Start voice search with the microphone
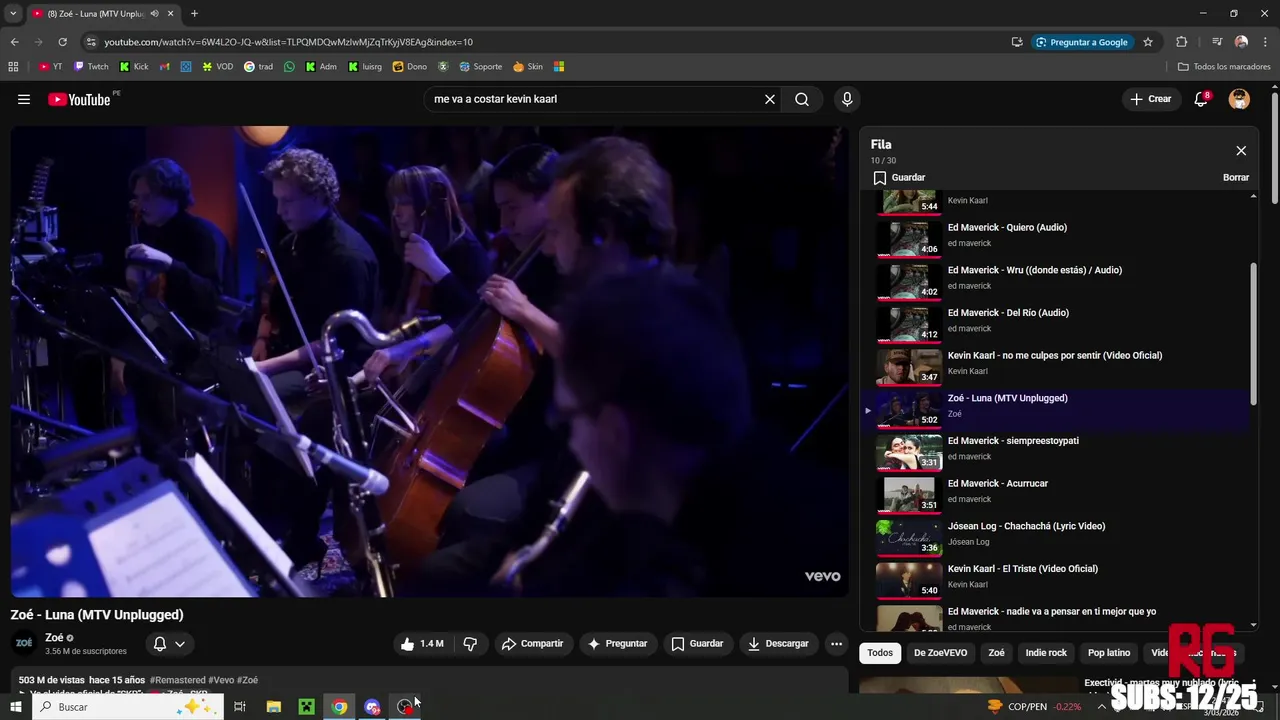This screenshot has width=1280, height=720. click(847, 99)
